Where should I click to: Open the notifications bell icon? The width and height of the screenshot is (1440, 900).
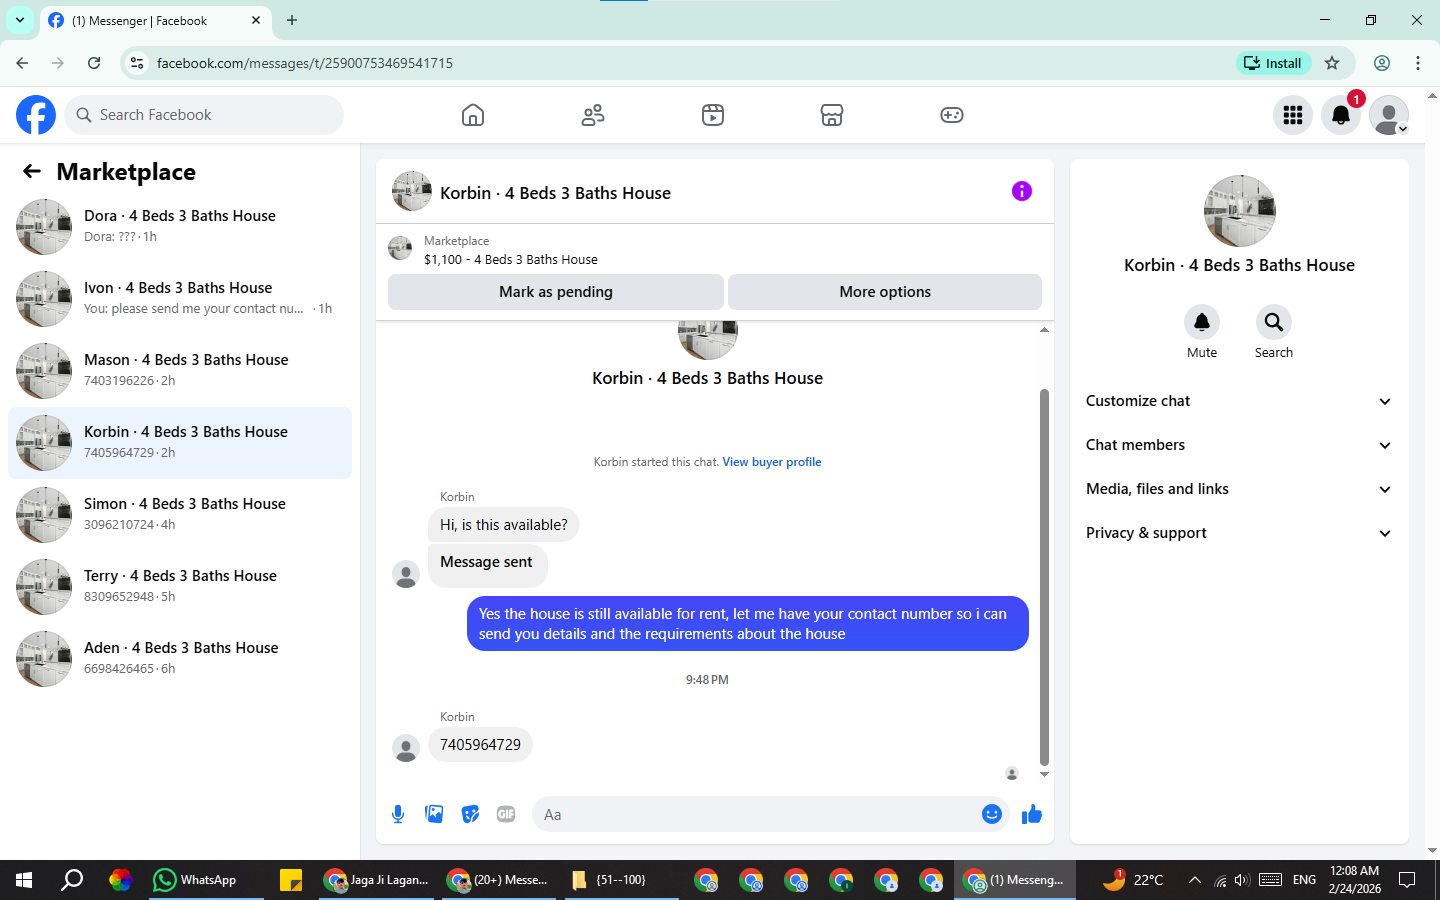point(1341,115)
